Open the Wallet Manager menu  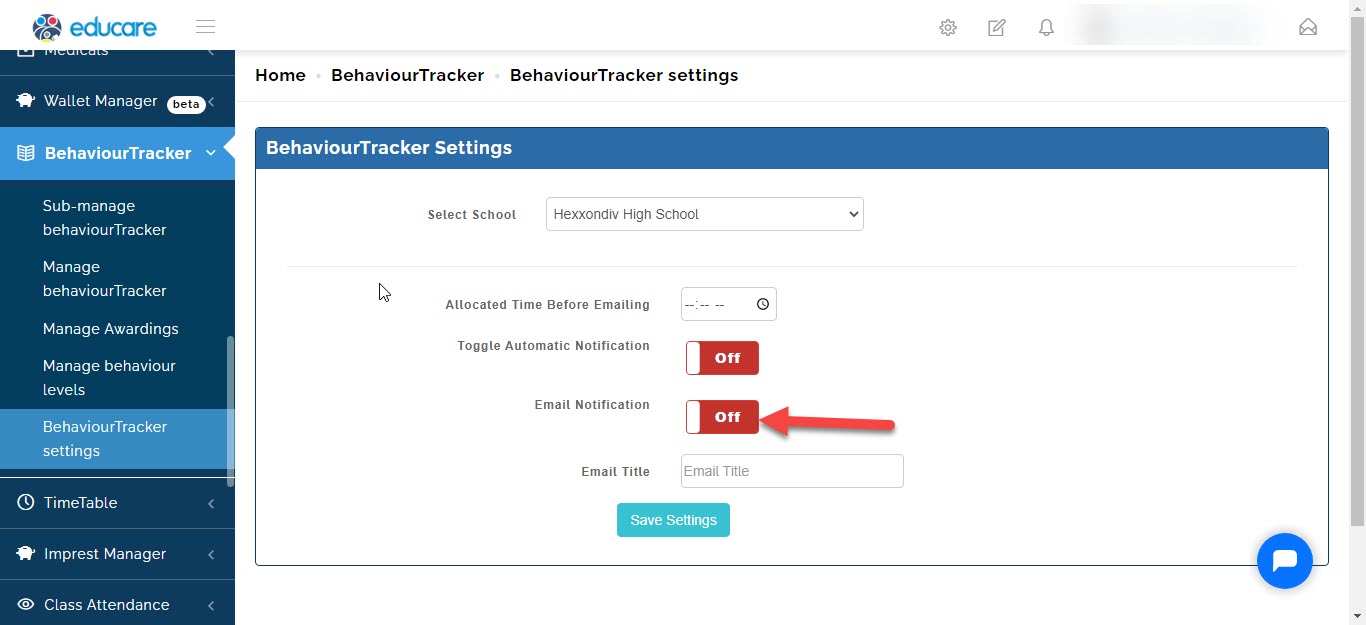[117, 102]
